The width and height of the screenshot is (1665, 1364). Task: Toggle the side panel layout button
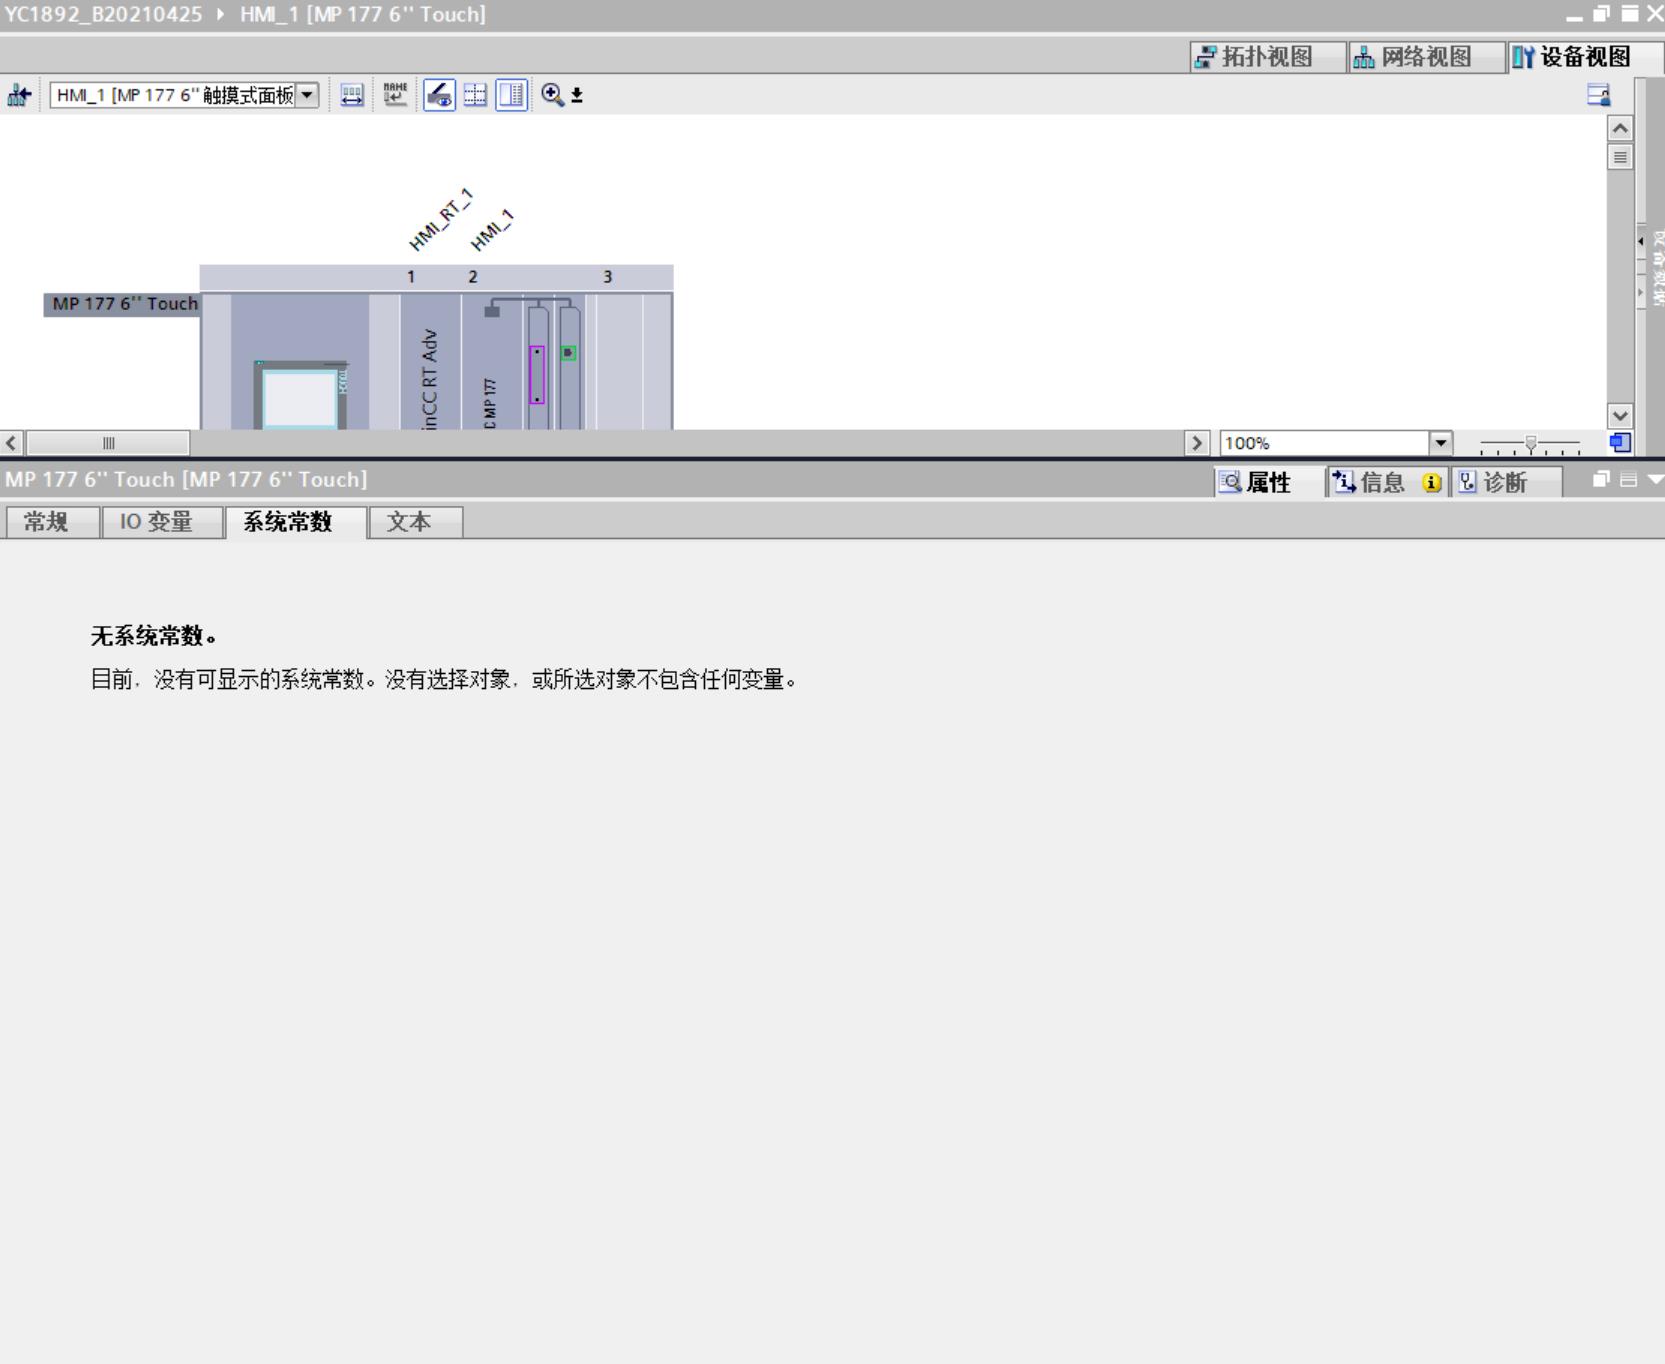(x=511, y=95)
